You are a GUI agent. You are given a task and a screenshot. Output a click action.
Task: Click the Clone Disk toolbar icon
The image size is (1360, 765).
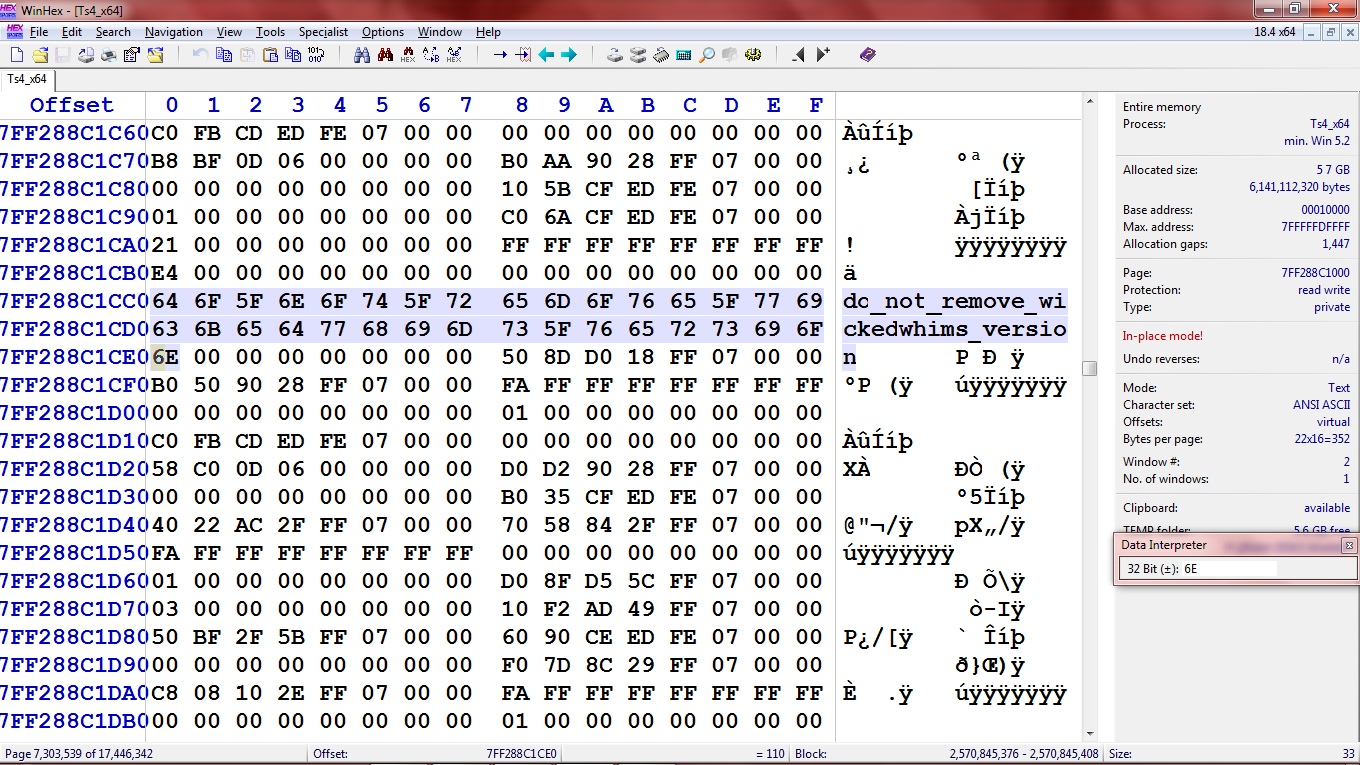[x=638, y=55]
